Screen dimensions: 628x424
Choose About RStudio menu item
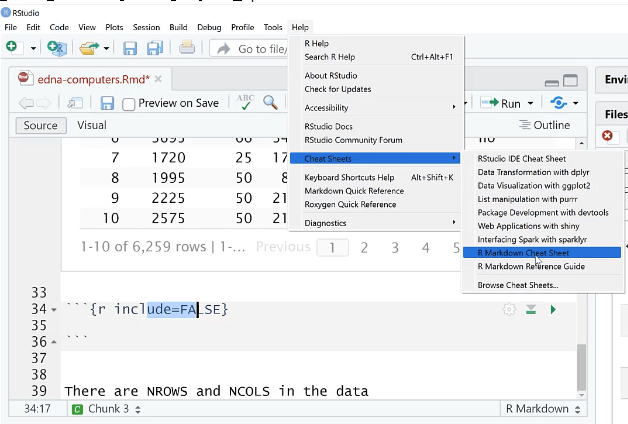coord(377,75)
